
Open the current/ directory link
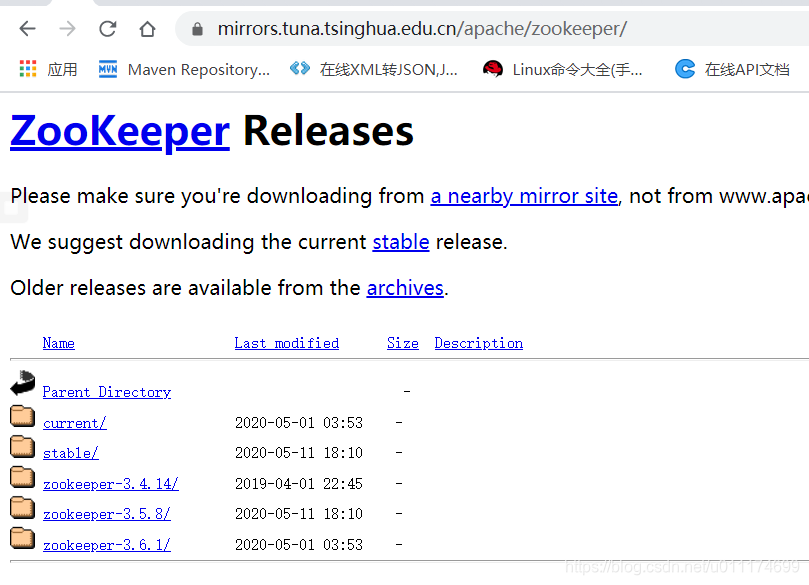(x=75, y=423)
